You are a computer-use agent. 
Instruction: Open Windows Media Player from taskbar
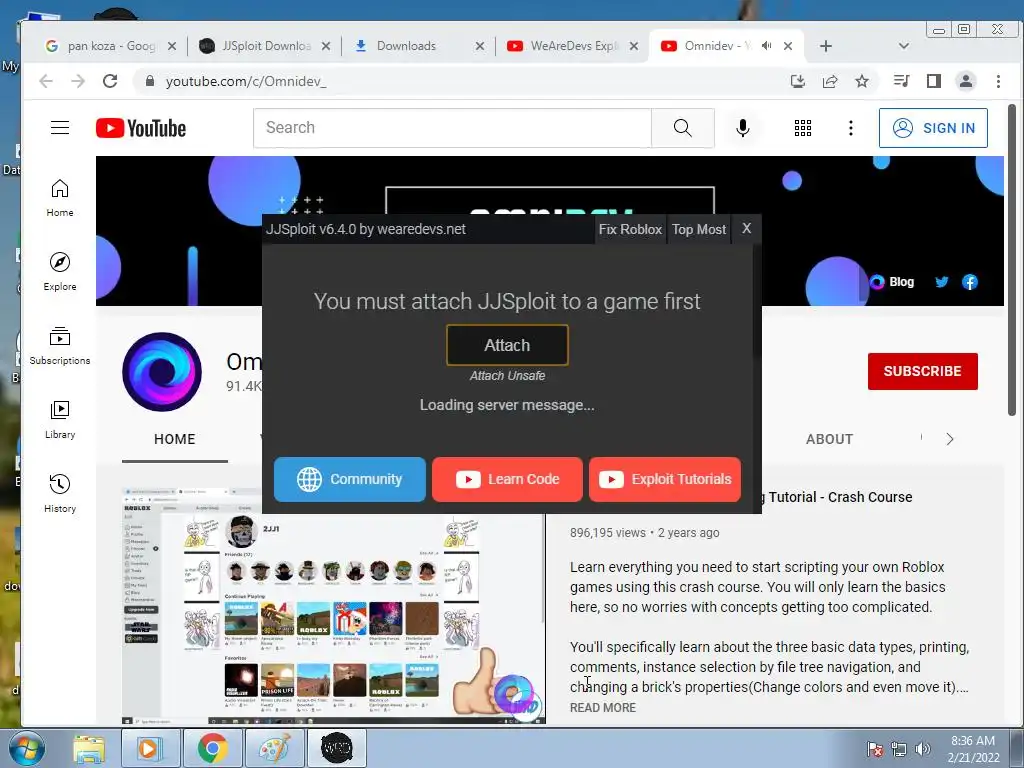coord(150,748)
